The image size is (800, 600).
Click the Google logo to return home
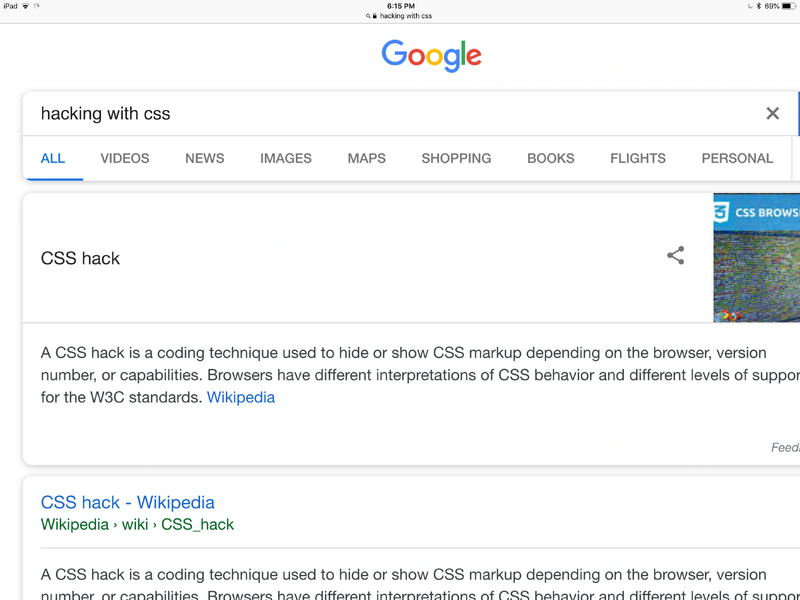pyautogui.click(x=431, y=56)
